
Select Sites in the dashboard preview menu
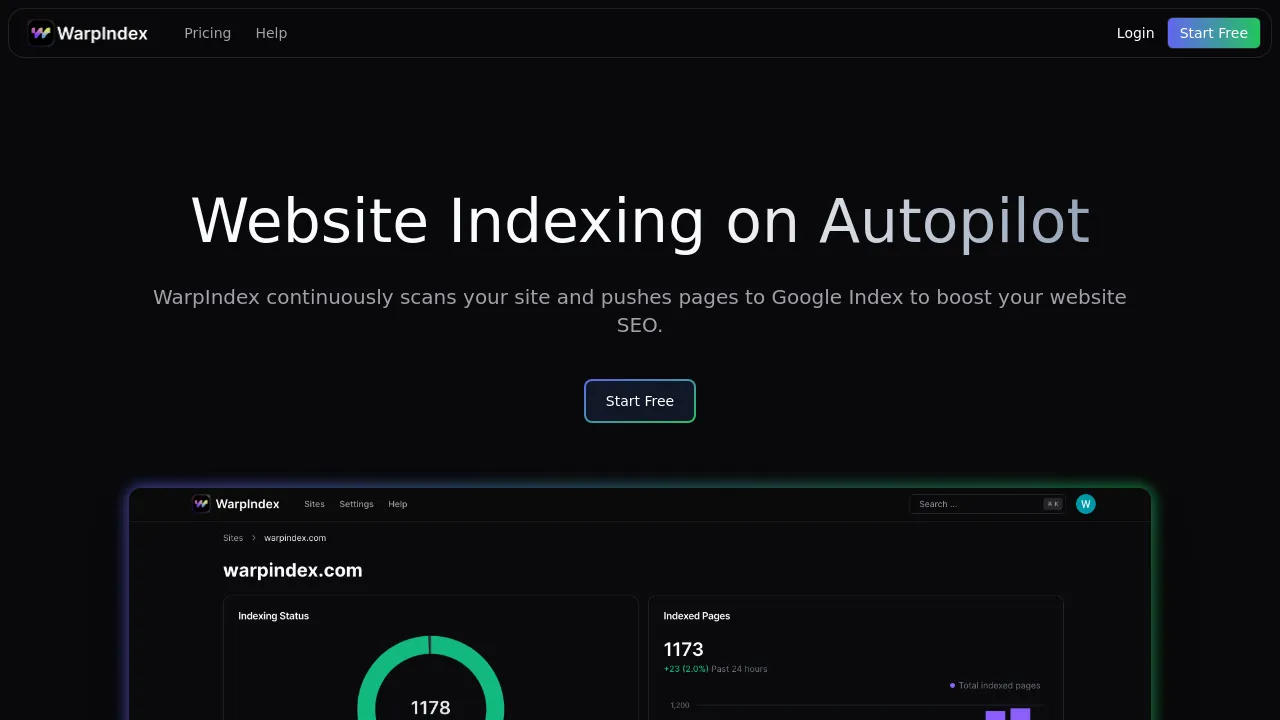pos(314,504)
